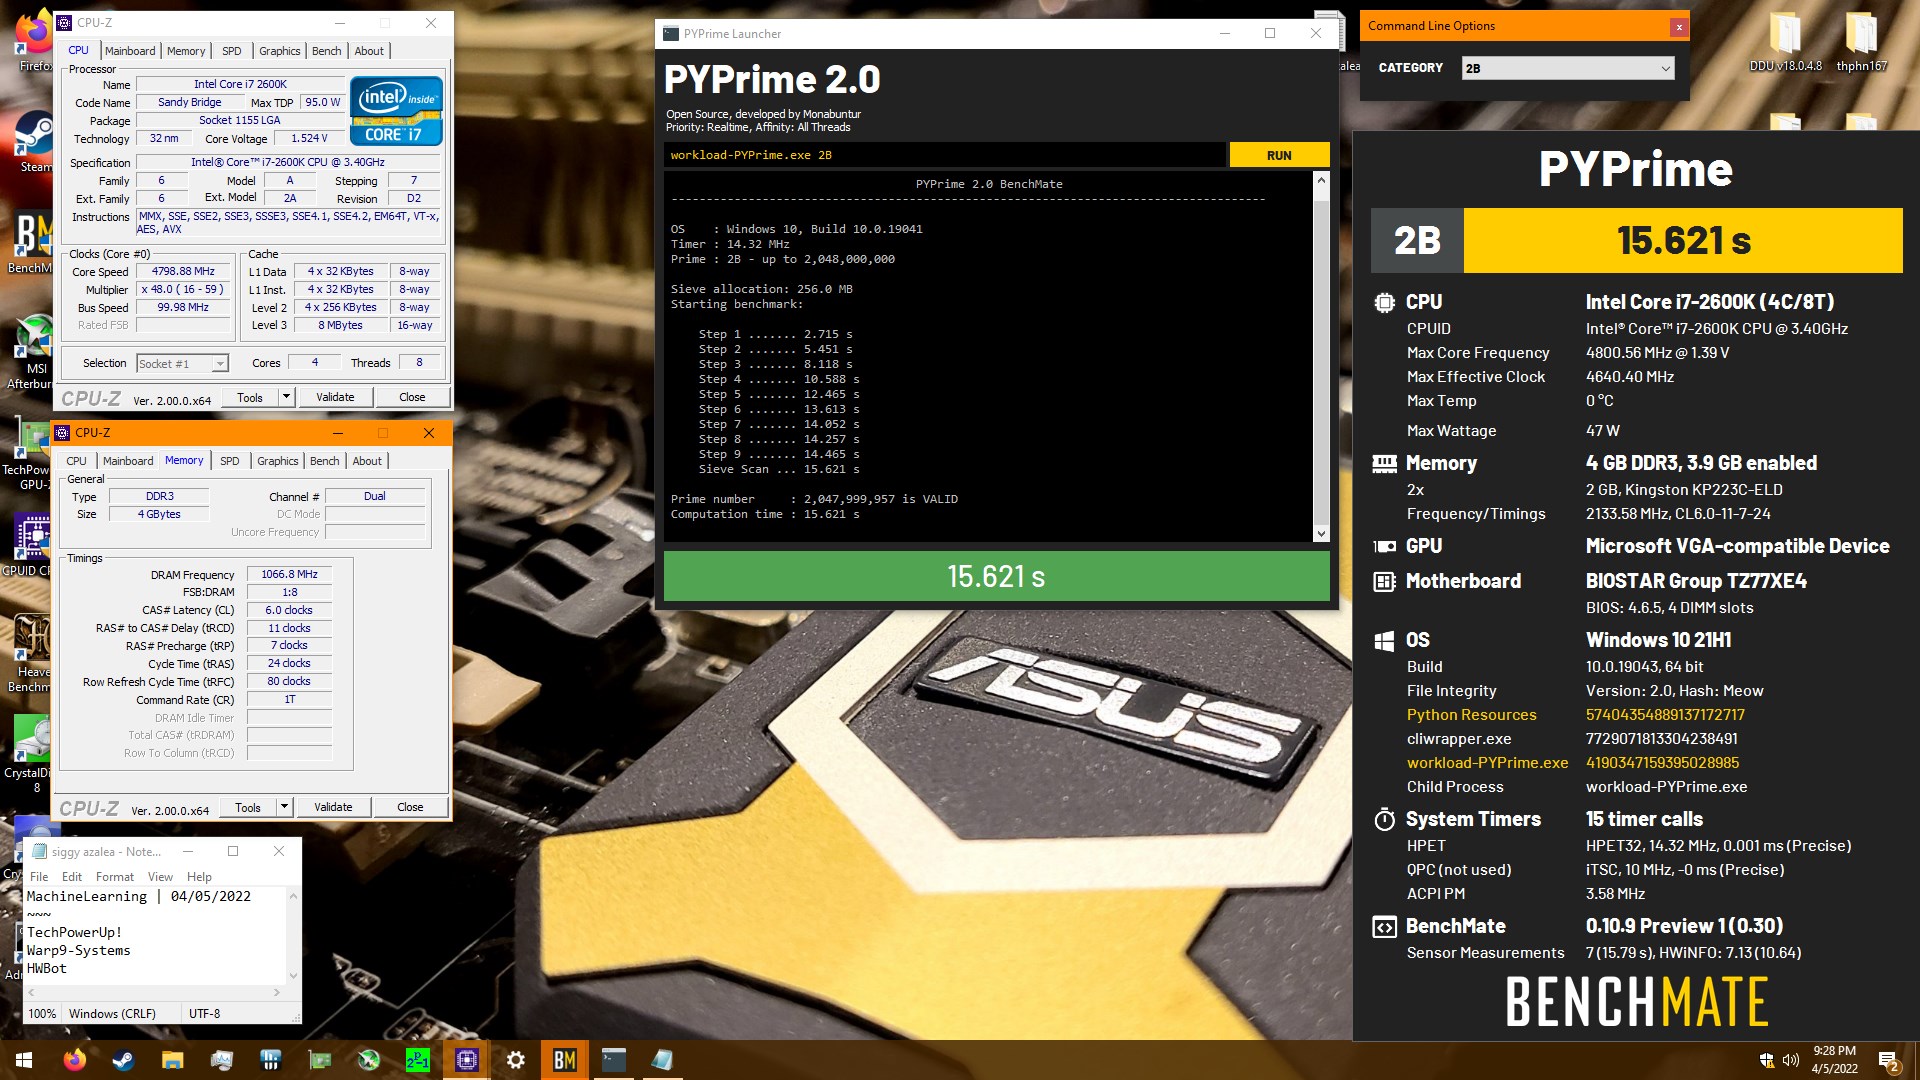Open the BenchMate desktop shortcut
Screen dimensions: 1920x1080
coord(30,242)
